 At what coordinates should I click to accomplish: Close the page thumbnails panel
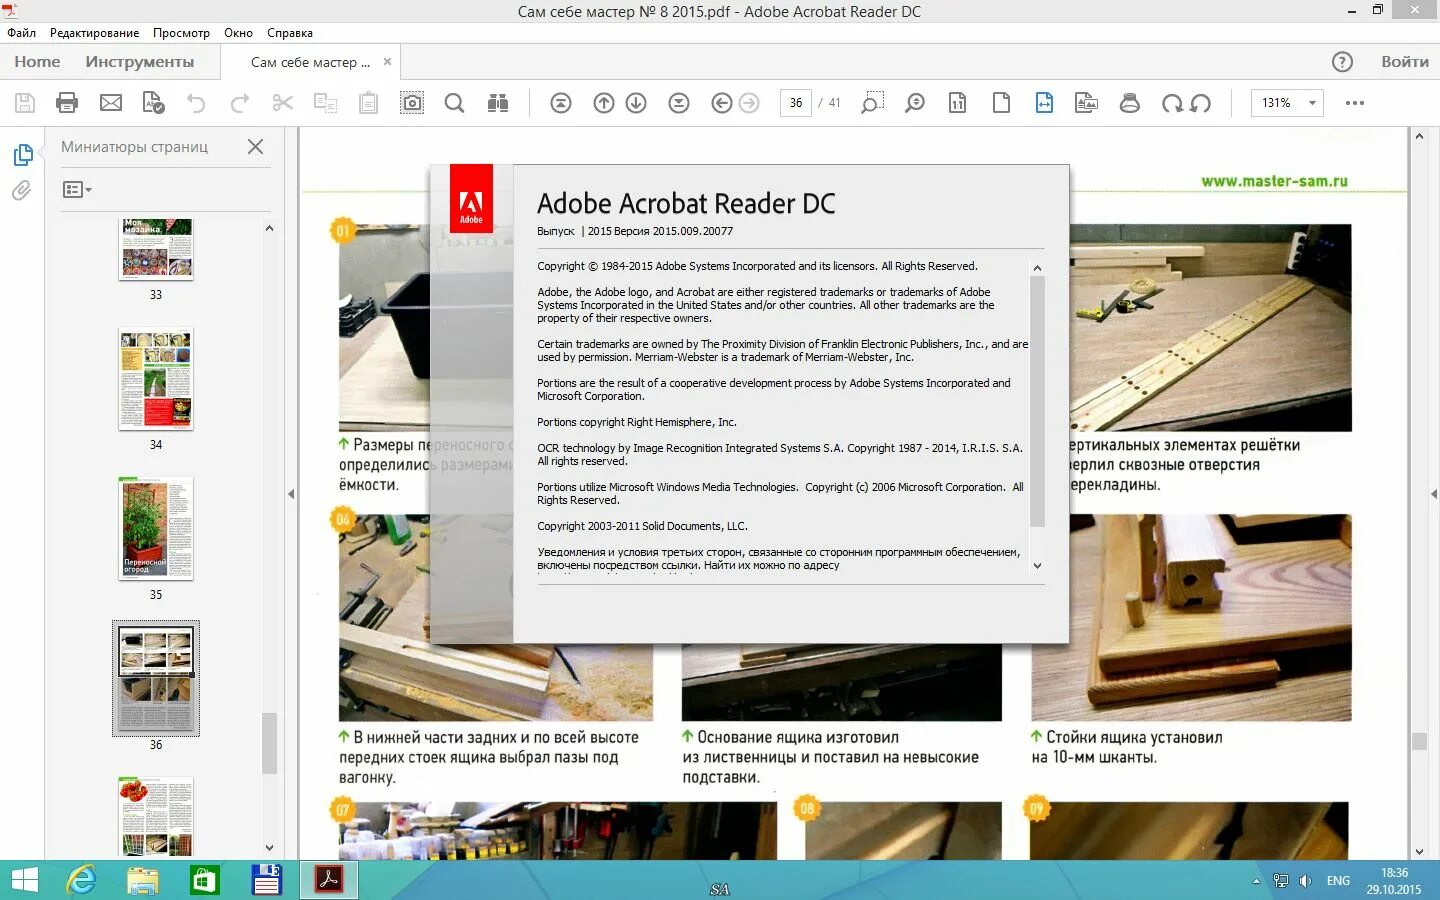pos(256,147)
